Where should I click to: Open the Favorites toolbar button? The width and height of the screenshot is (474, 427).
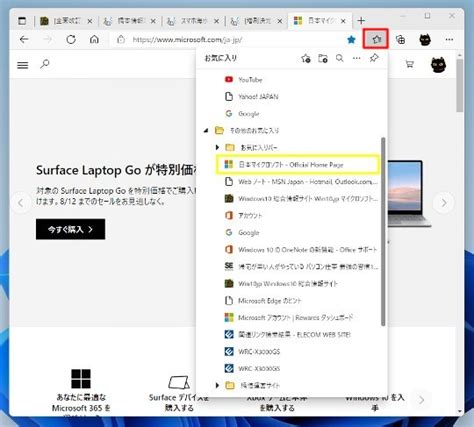[376, 39]
